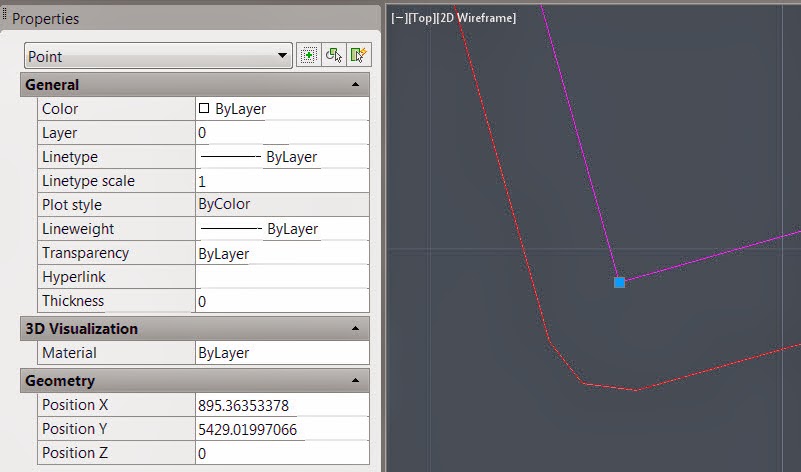This screenshot has height=472, width=801.
Task: Click the Select Objects icon
Action: pyautogui.click(x=334, y=55)
